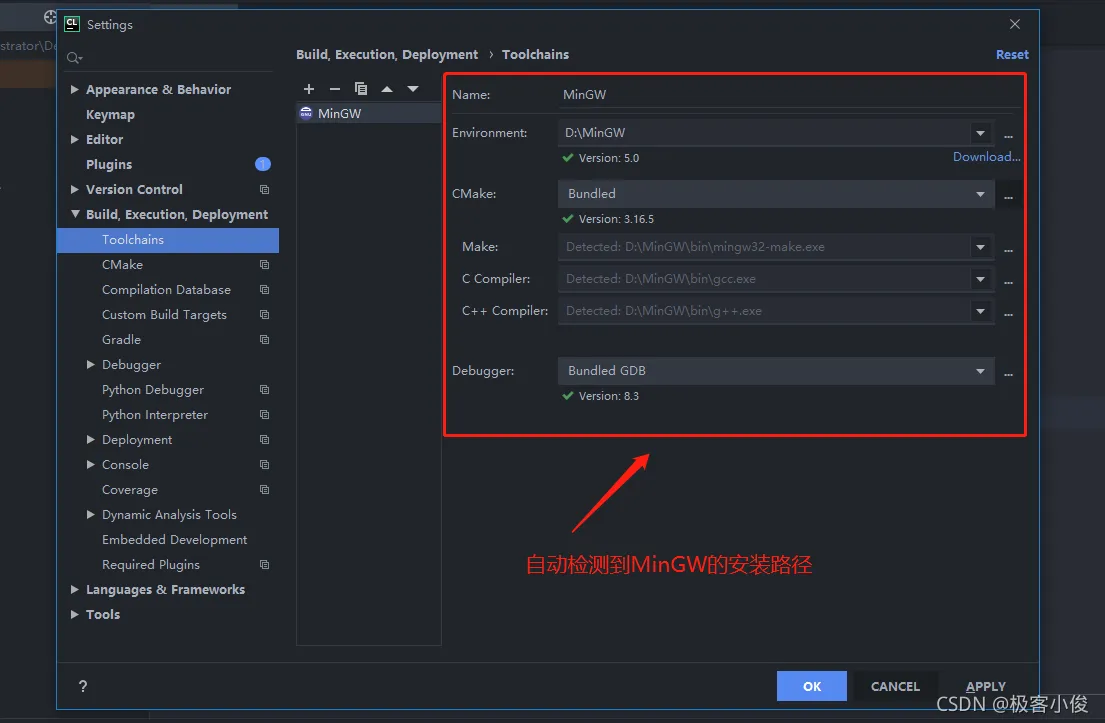Click the Reset link
1105x723 pixels.
pos(1012,54)
